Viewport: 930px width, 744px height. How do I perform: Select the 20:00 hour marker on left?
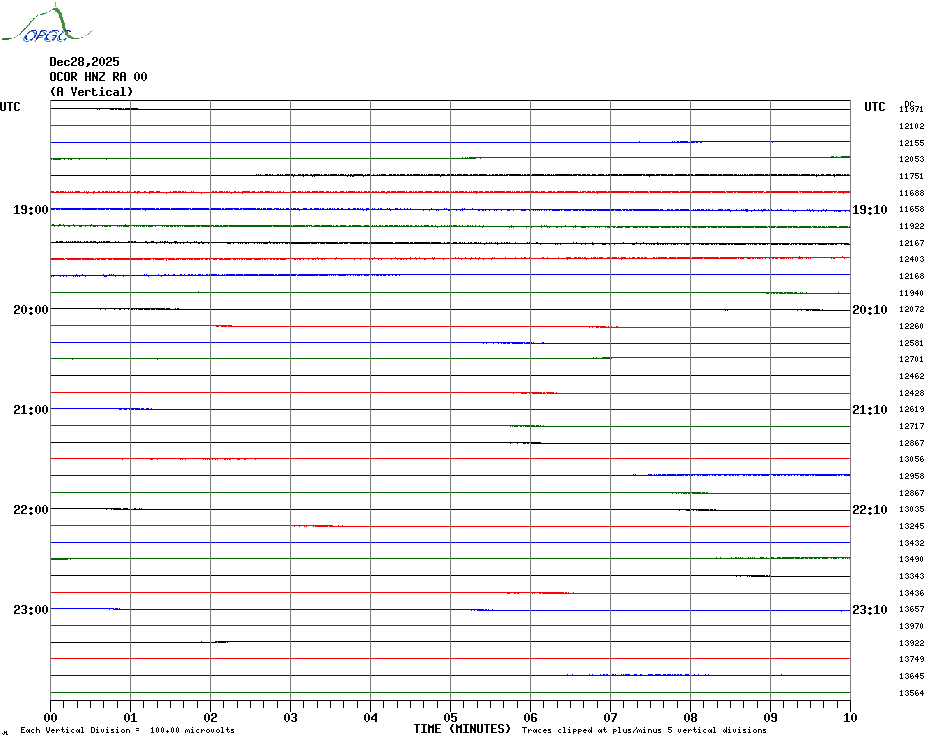pyautogui.click(x=30, y=310)
